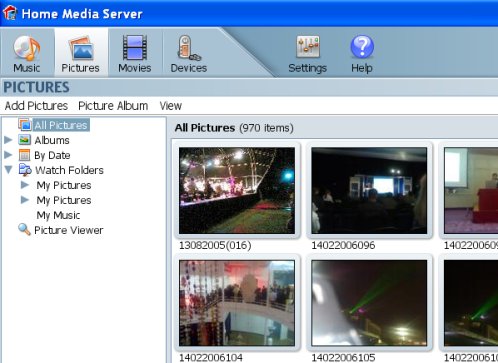Select All Pictures in the tree
Screen dimensions: 498x363
[x=61, y=125]
